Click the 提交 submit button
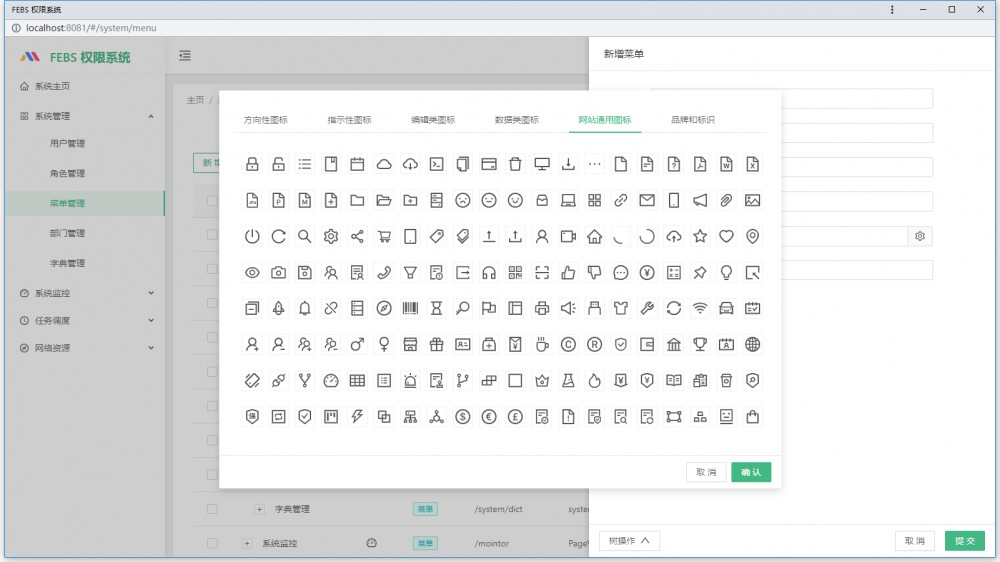This screenshot has width=1000, height=562. click(x=964, y=540)
